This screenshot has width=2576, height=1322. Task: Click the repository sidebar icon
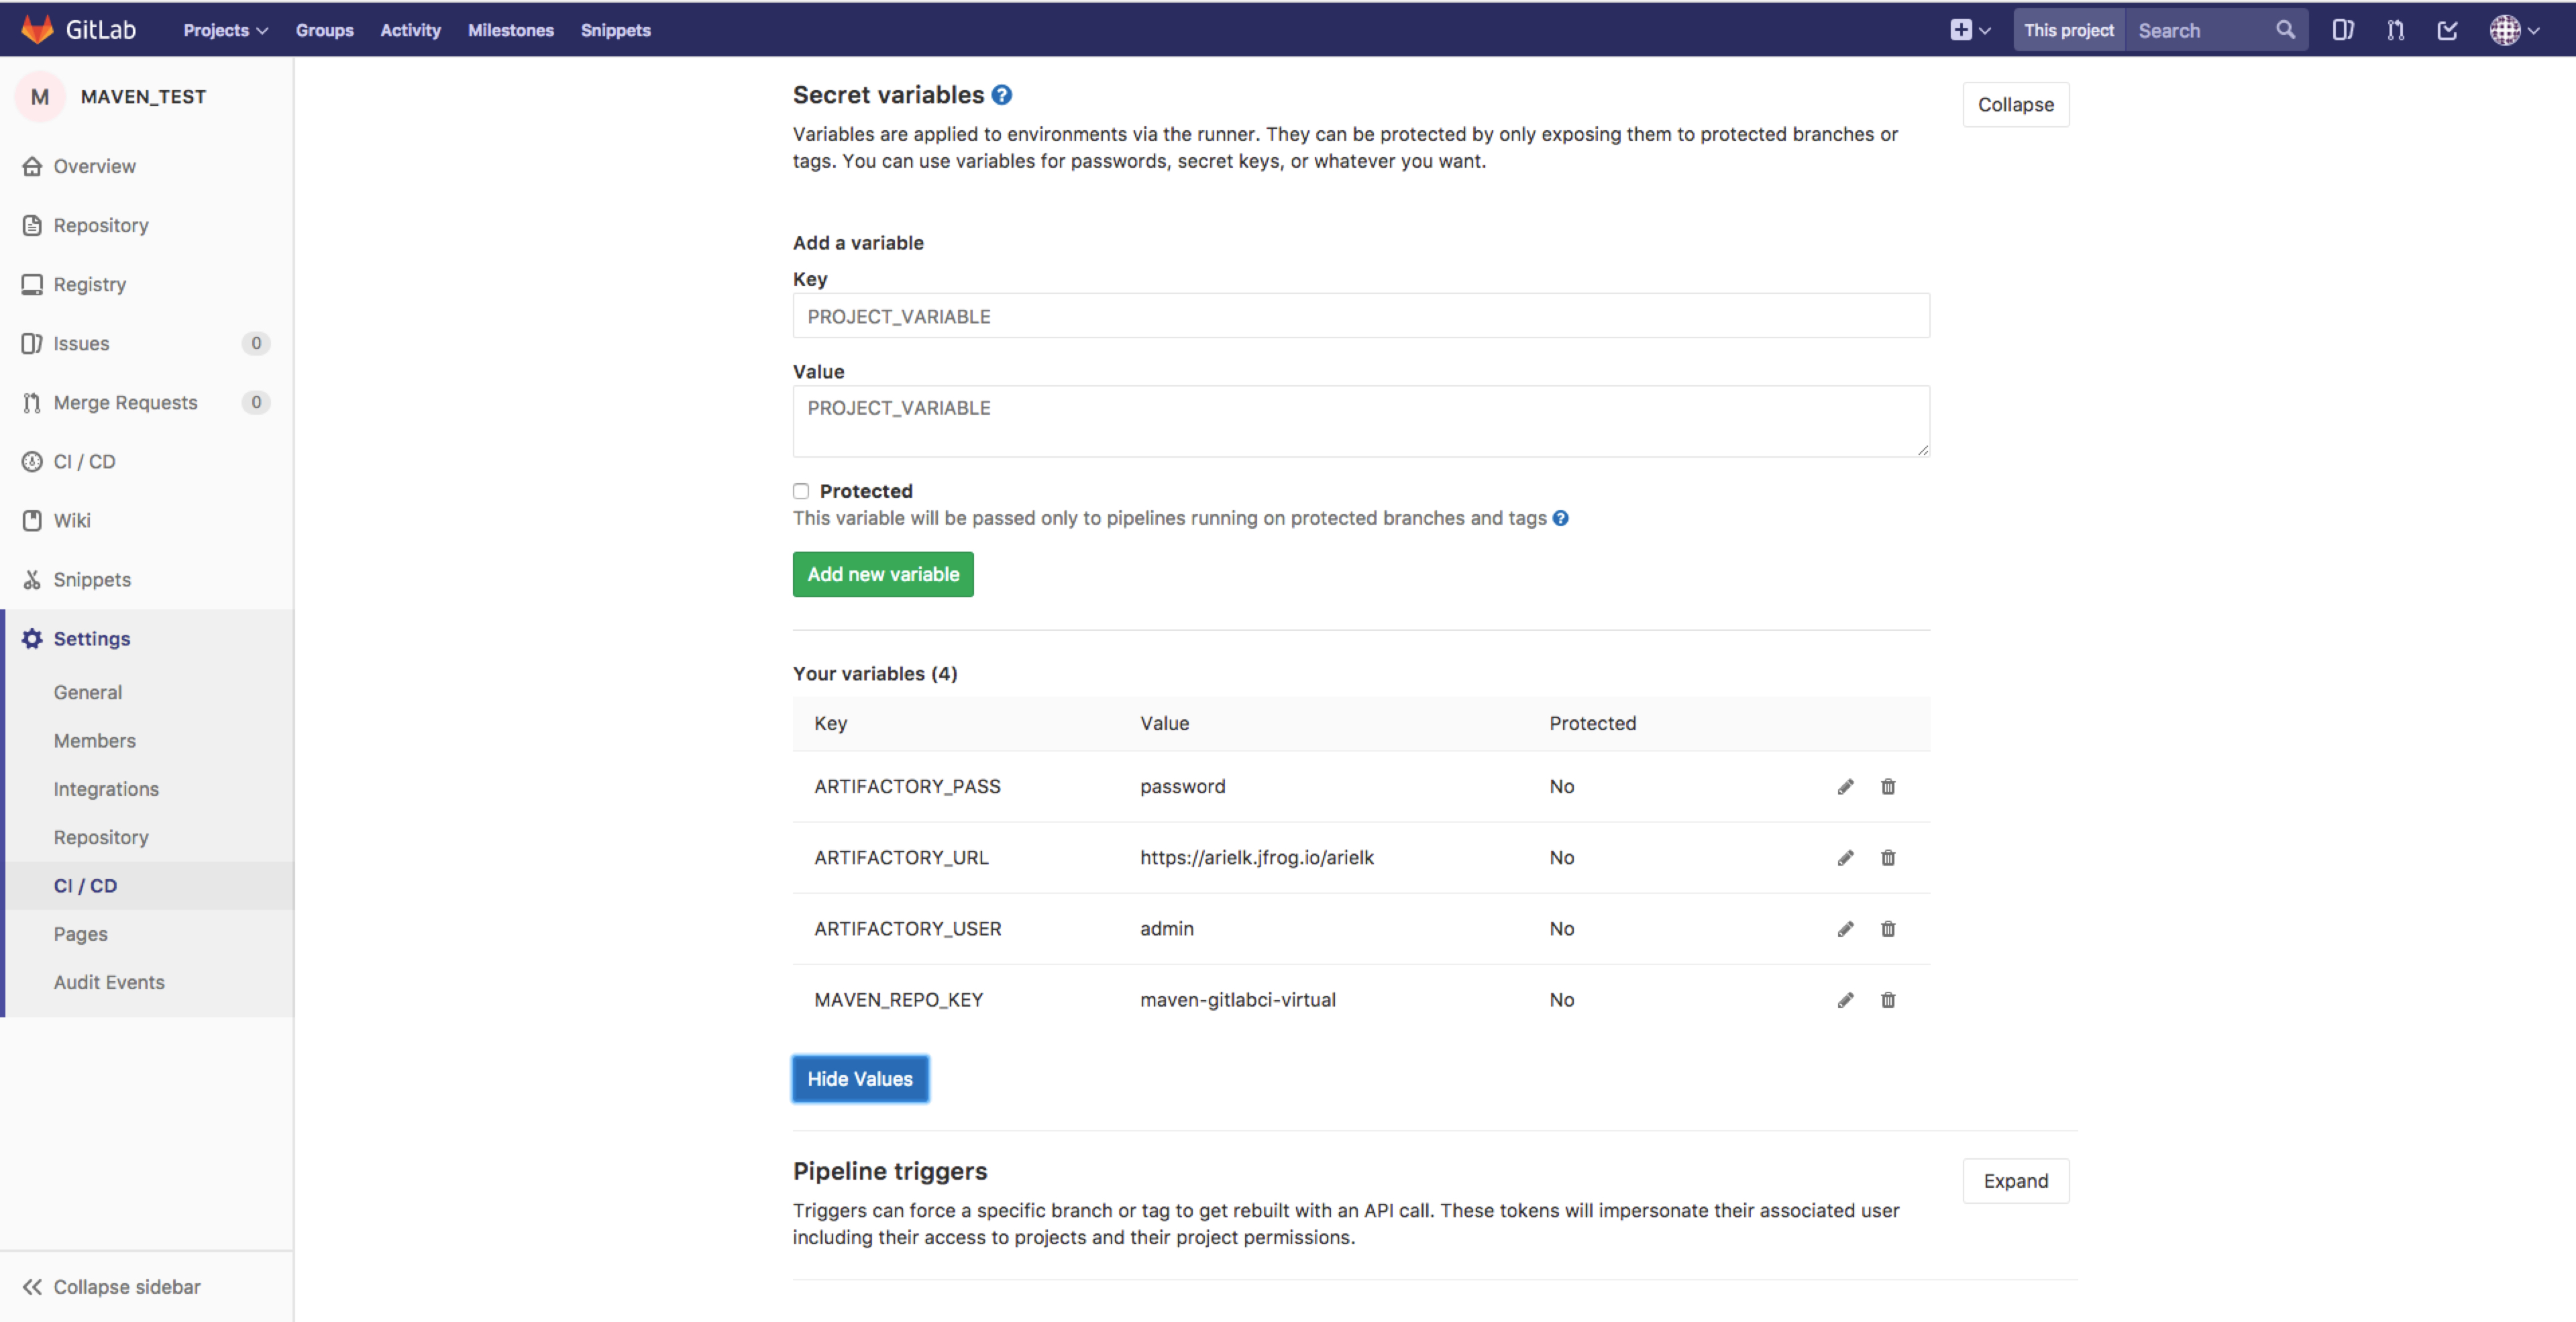tap(32, 224)
